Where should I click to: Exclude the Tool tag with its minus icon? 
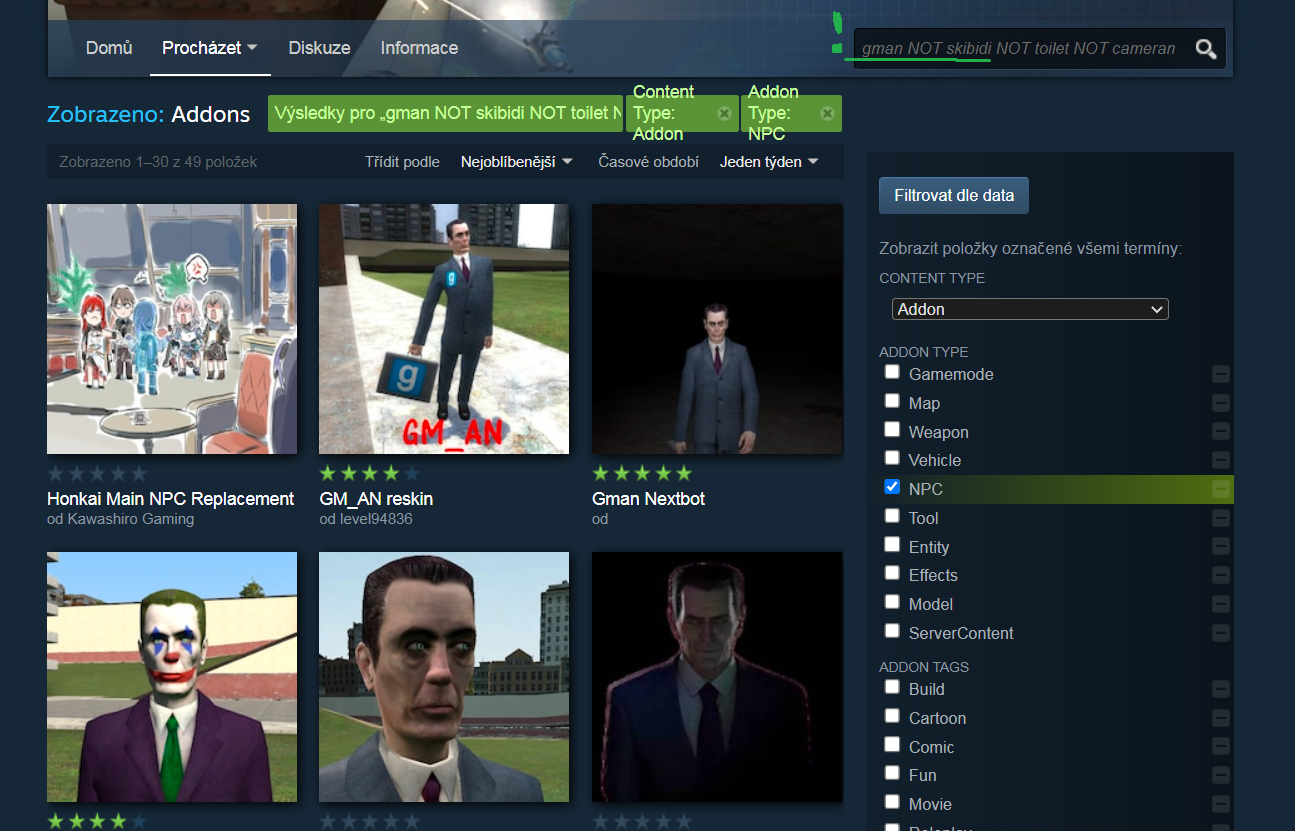[1221, 518]
